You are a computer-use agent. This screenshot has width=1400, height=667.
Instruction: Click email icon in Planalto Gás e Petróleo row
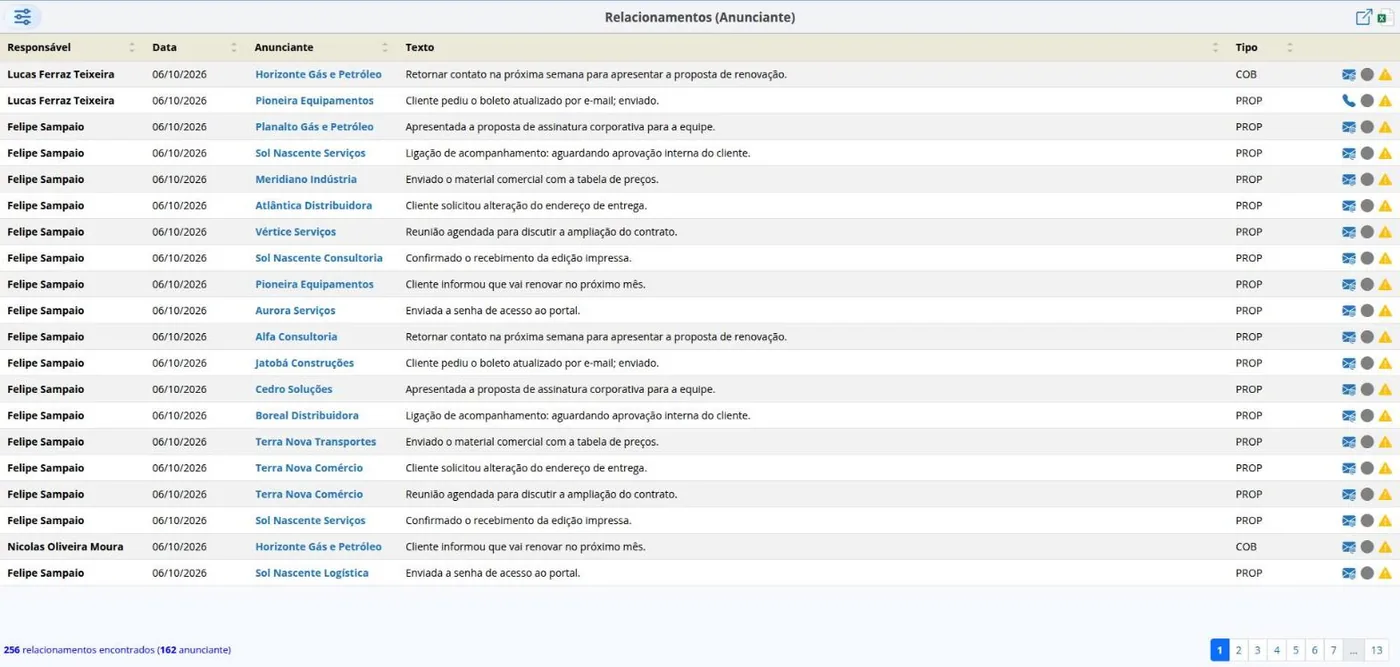1349,127
